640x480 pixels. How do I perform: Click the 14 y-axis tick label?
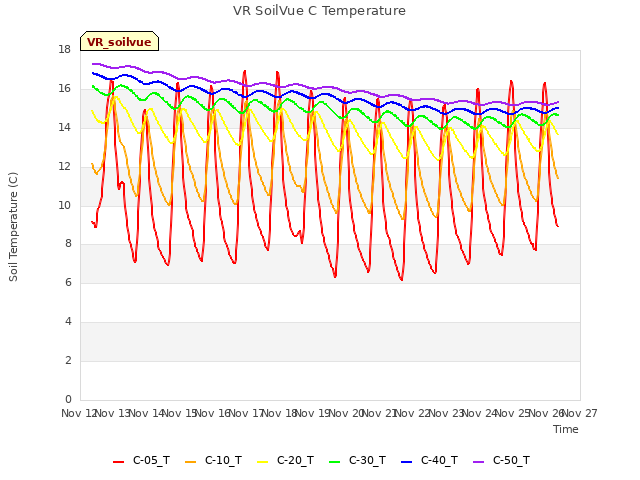64,127
